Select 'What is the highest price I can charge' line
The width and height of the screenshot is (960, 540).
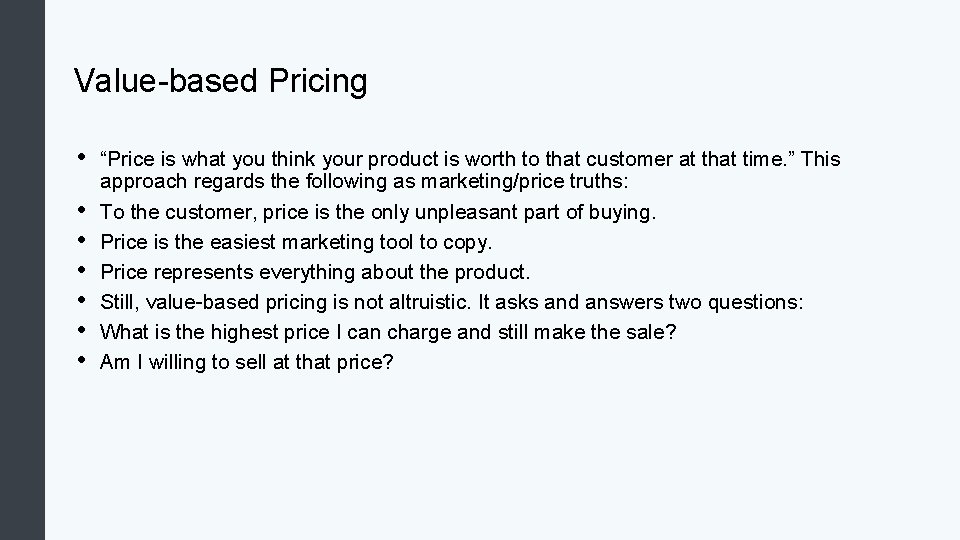tap(388, 332)
